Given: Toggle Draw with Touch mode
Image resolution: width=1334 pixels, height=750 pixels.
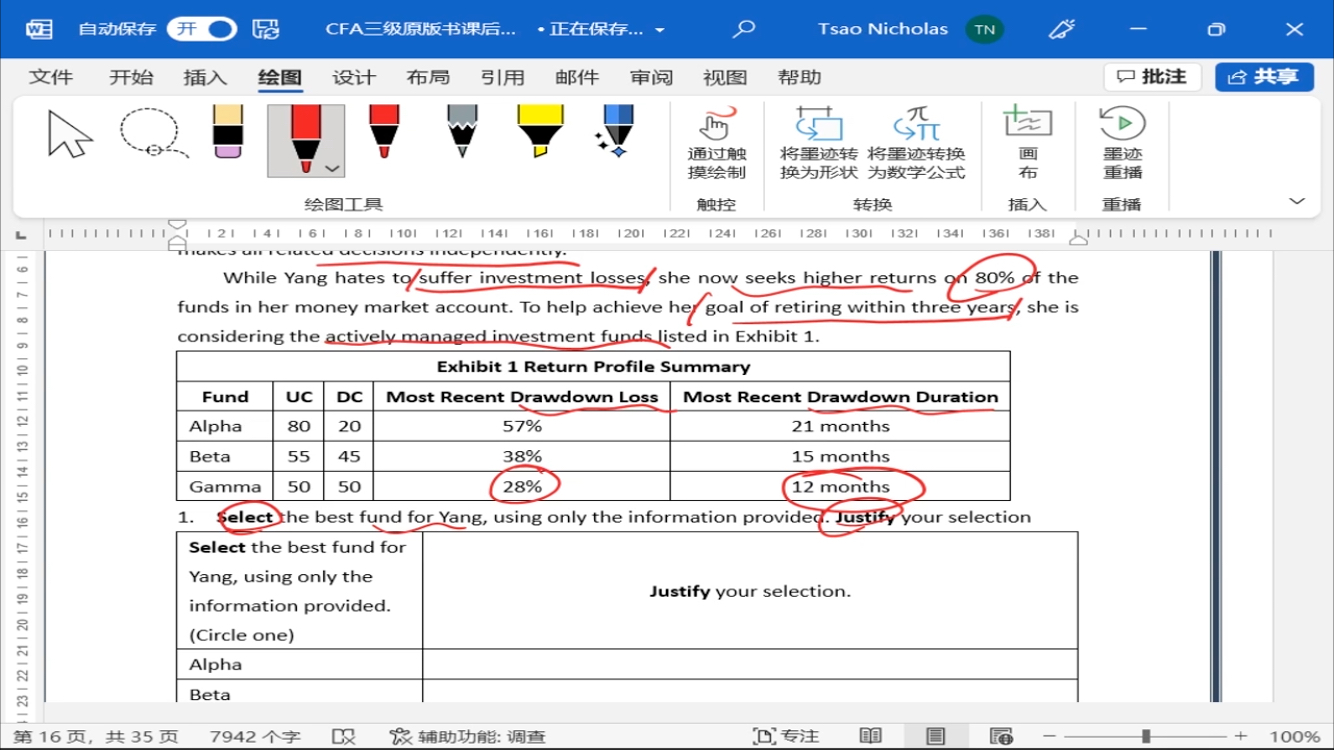Looking at the screenshot, I should (716, 143).
